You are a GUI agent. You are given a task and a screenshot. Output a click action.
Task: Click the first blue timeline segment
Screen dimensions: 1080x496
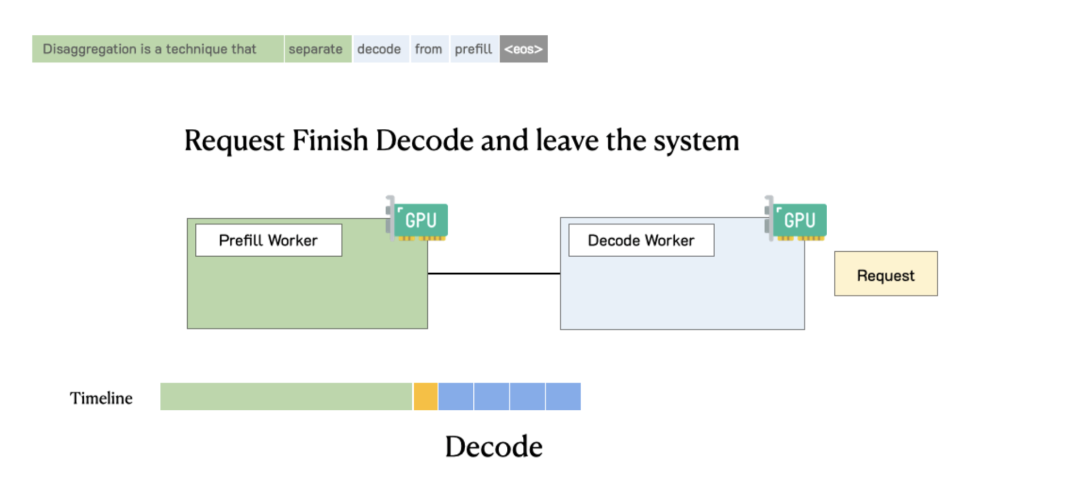456,396
